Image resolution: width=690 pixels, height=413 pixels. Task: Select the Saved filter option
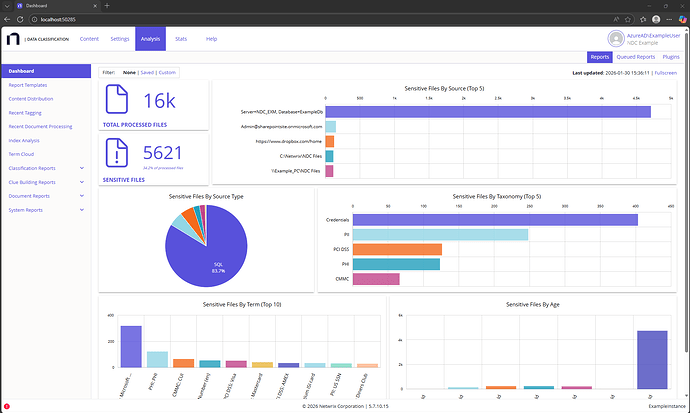tap(147, 72)
